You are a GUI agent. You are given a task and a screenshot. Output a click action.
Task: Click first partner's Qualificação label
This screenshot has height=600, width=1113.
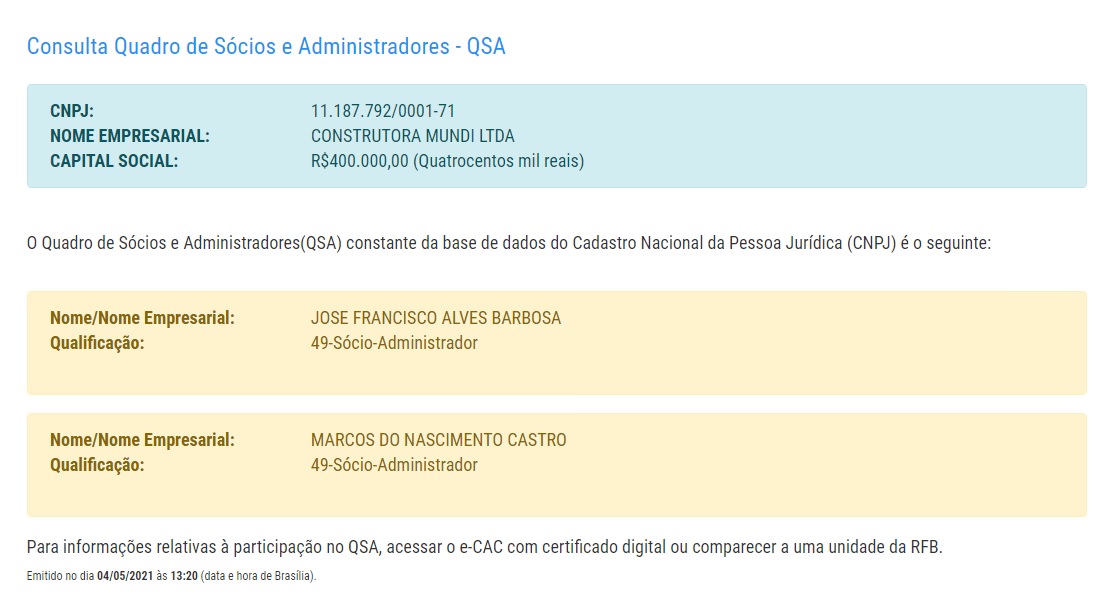click(97, 343)
